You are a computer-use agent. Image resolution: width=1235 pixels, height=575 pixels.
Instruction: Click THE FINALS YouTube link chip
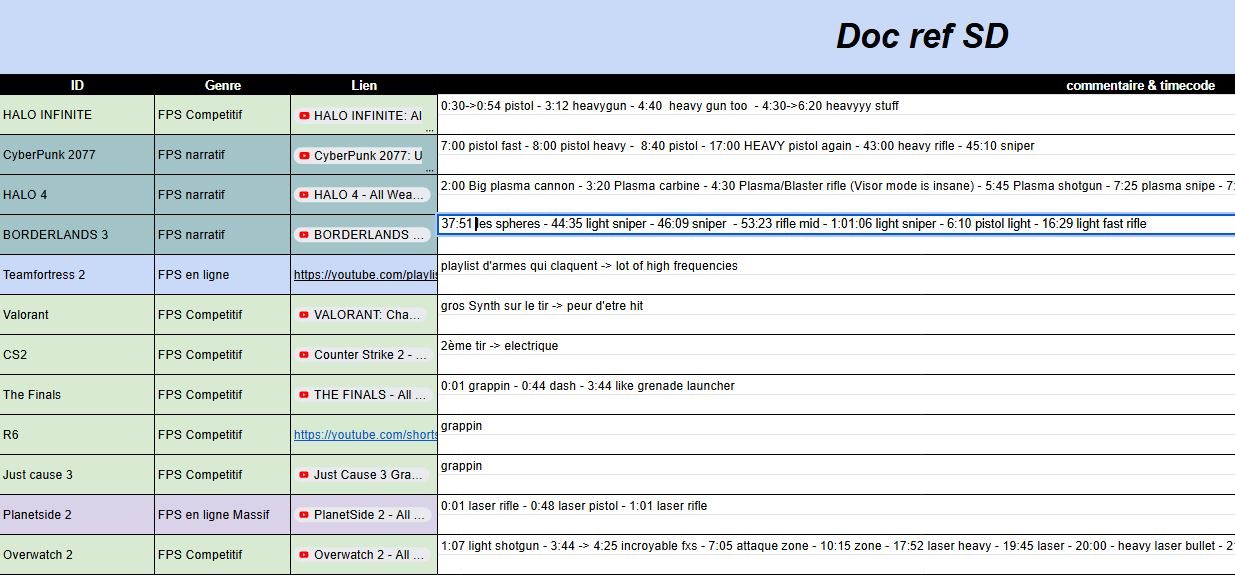[362, 395]
